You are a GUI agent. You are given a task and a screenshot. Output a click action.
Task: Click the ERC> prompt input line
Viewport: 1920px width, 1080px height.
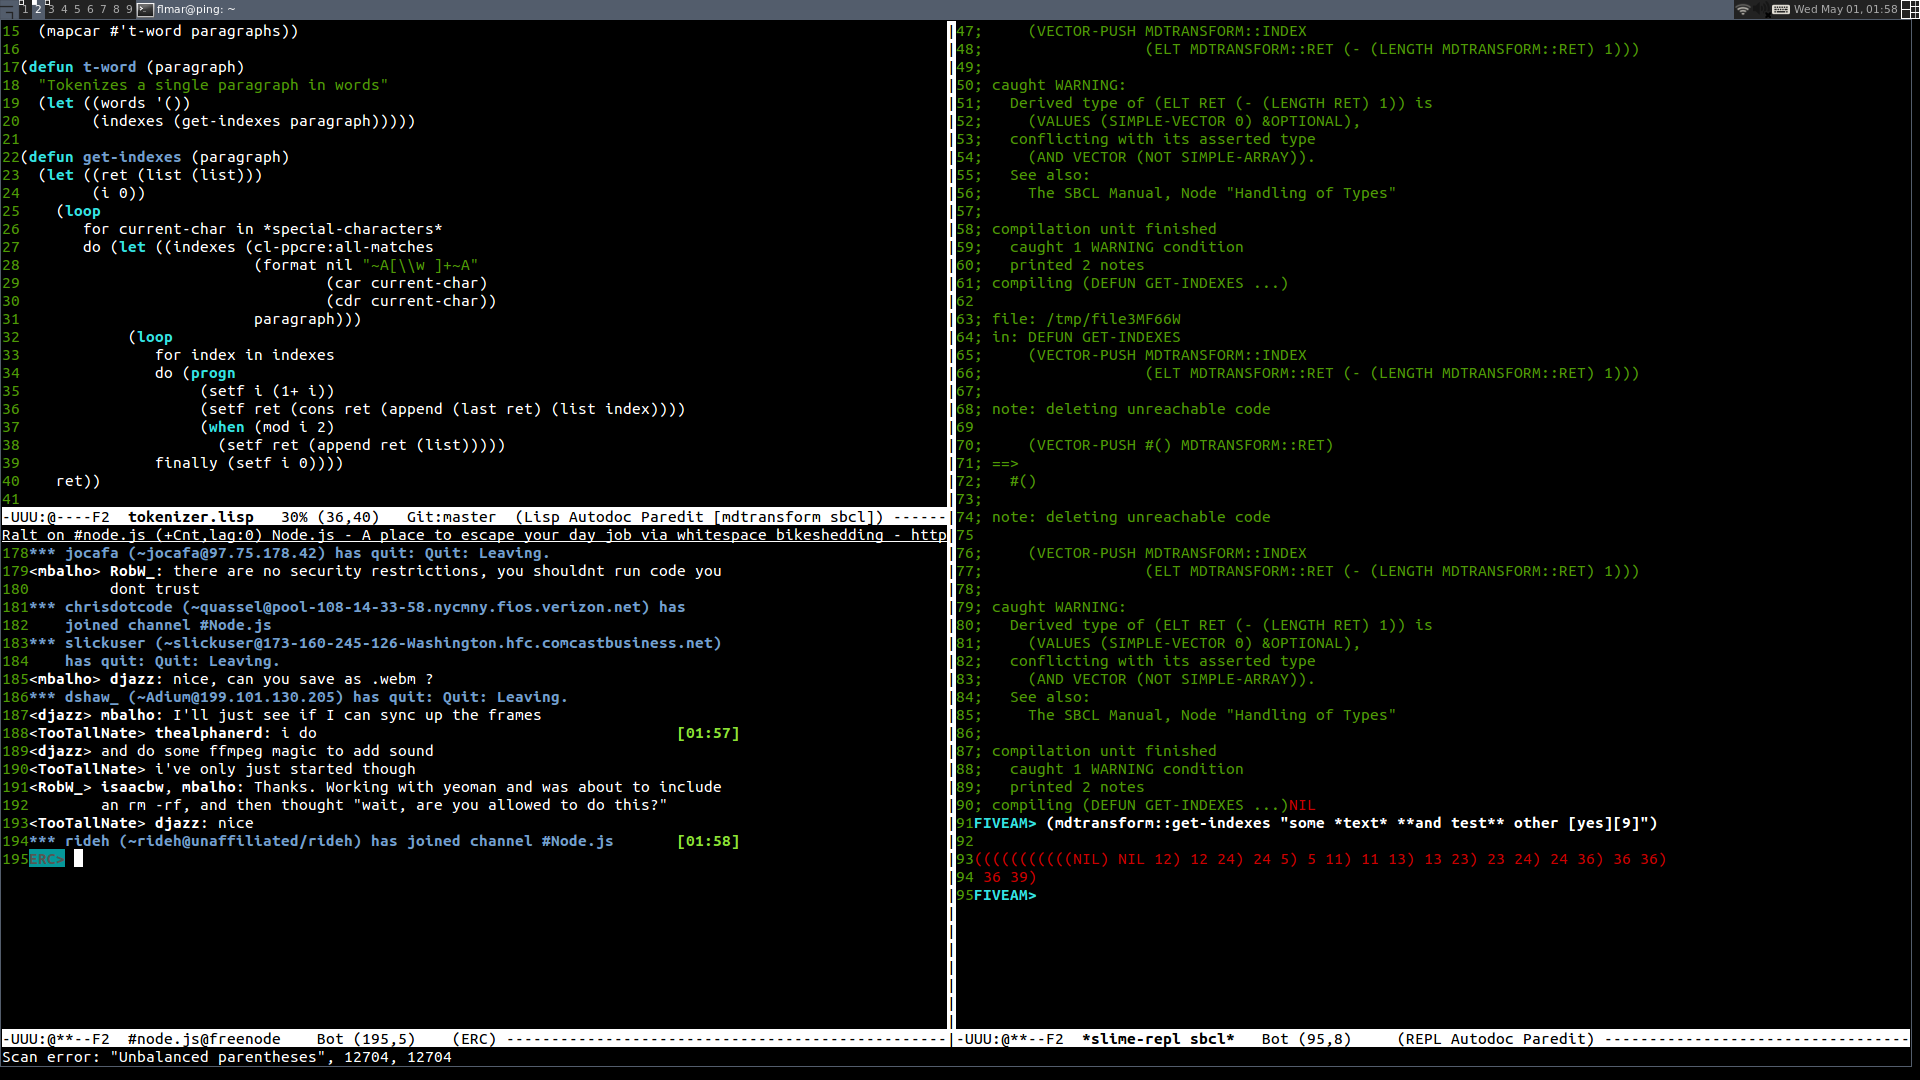(x=46, y=859)
